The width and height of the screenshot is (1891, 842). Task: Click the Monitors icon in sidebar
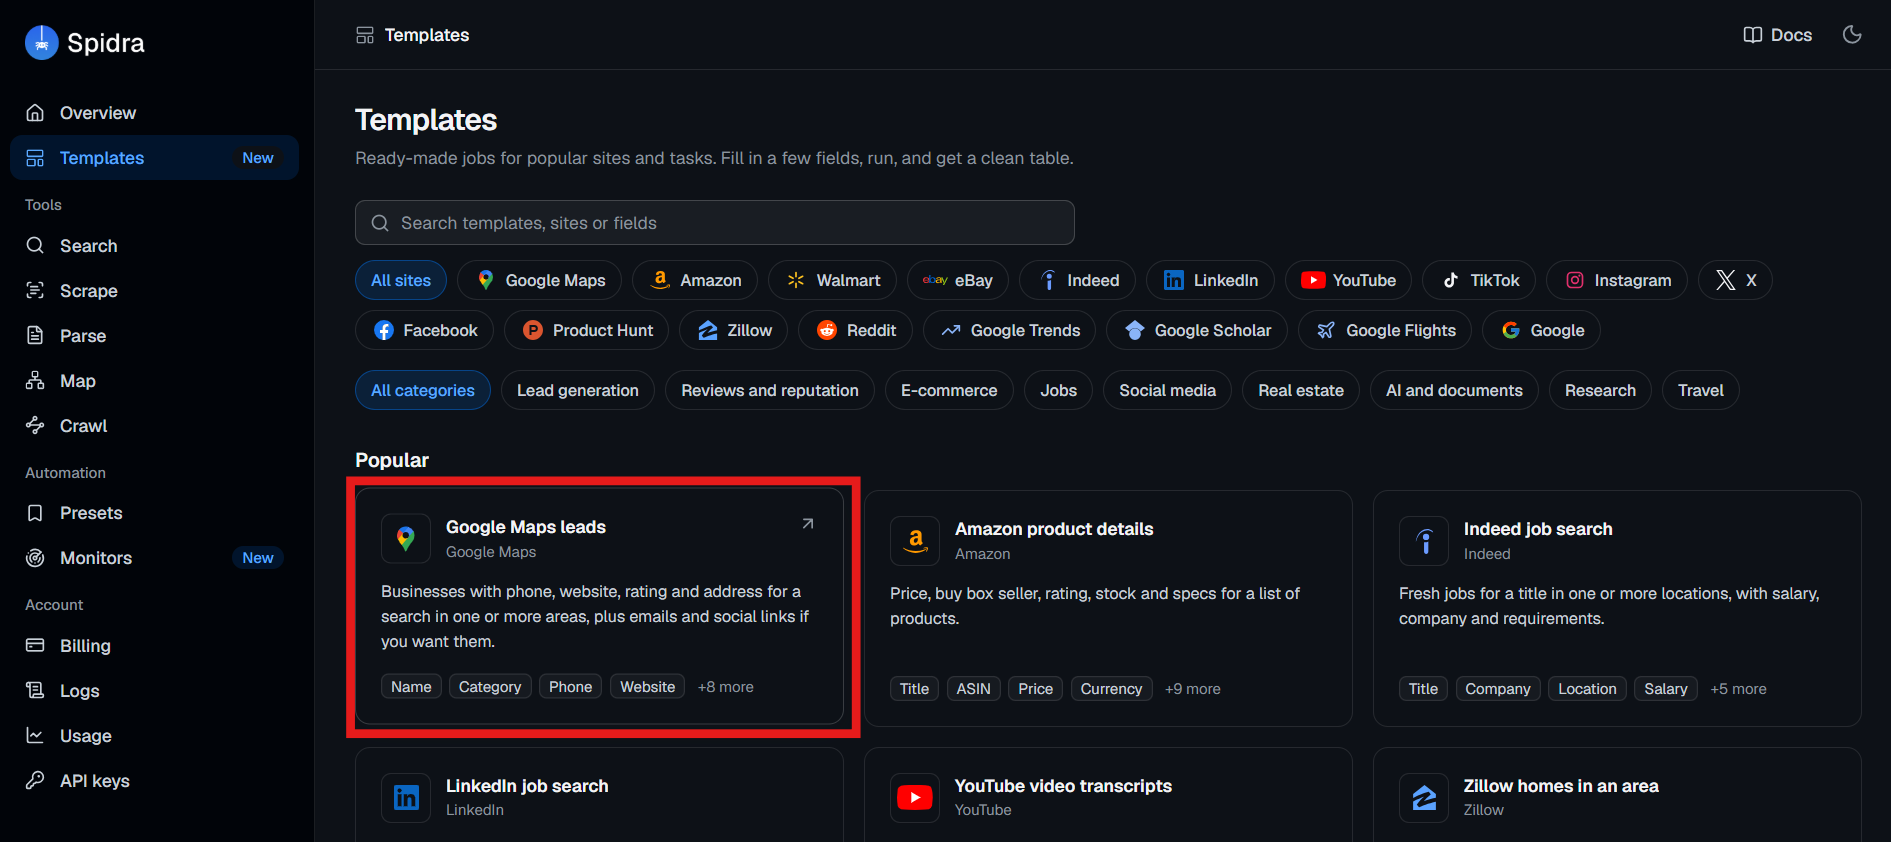coord(35,558)
